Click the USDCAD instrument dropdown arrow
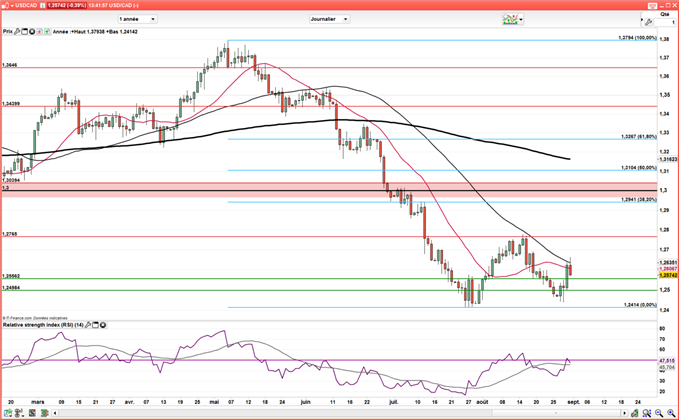679x420 pixels. [x=12, y=5]
